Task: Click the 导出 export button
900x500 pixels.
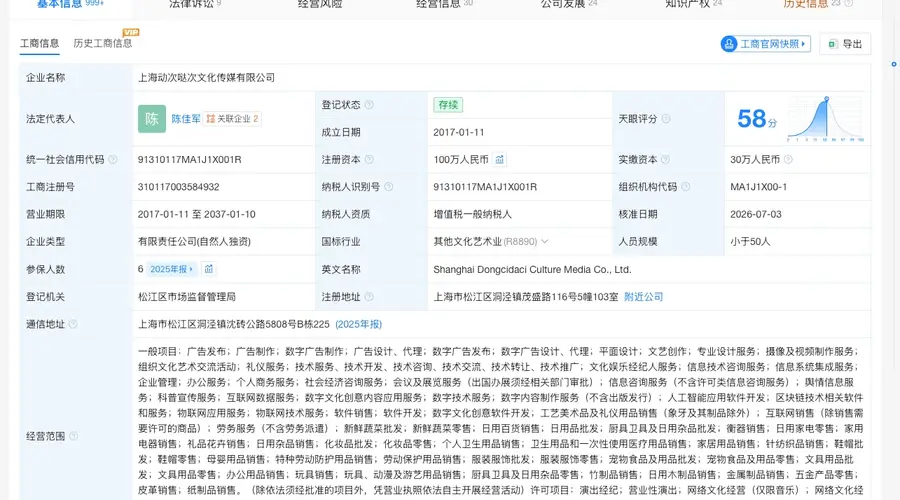Action: pyautogui.click(x=845, y=44)
